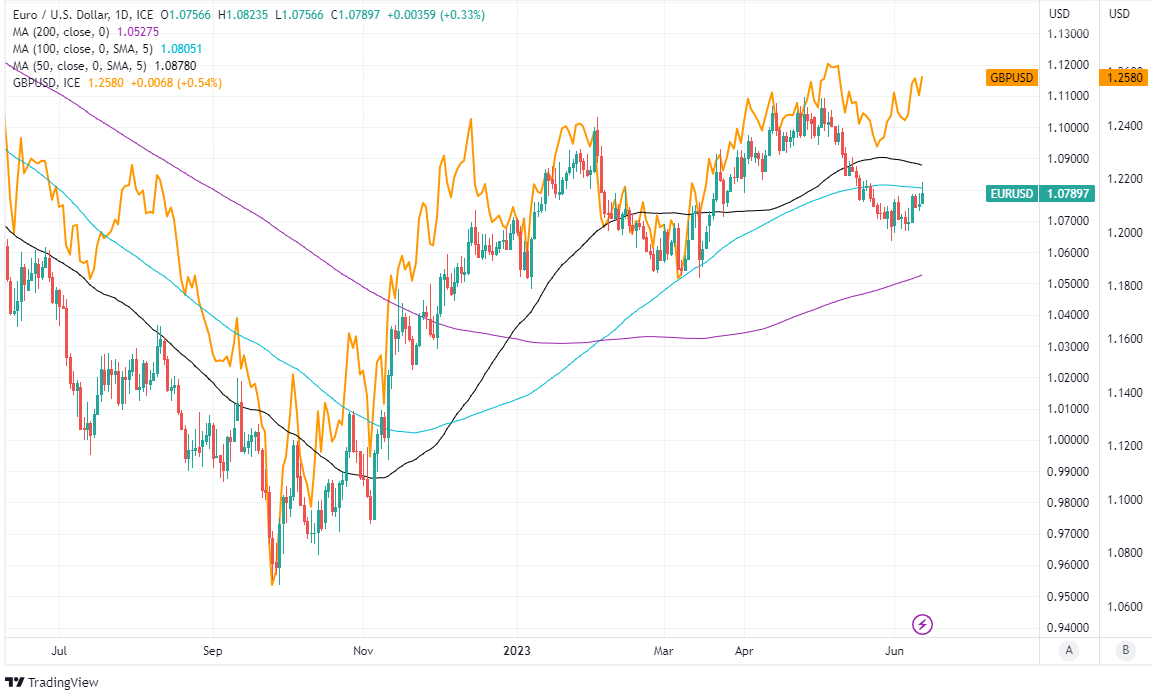This screenshot has width=1153, height=695.
Task: Click the purple lightning bolt icon
Action: coord(923,624)
